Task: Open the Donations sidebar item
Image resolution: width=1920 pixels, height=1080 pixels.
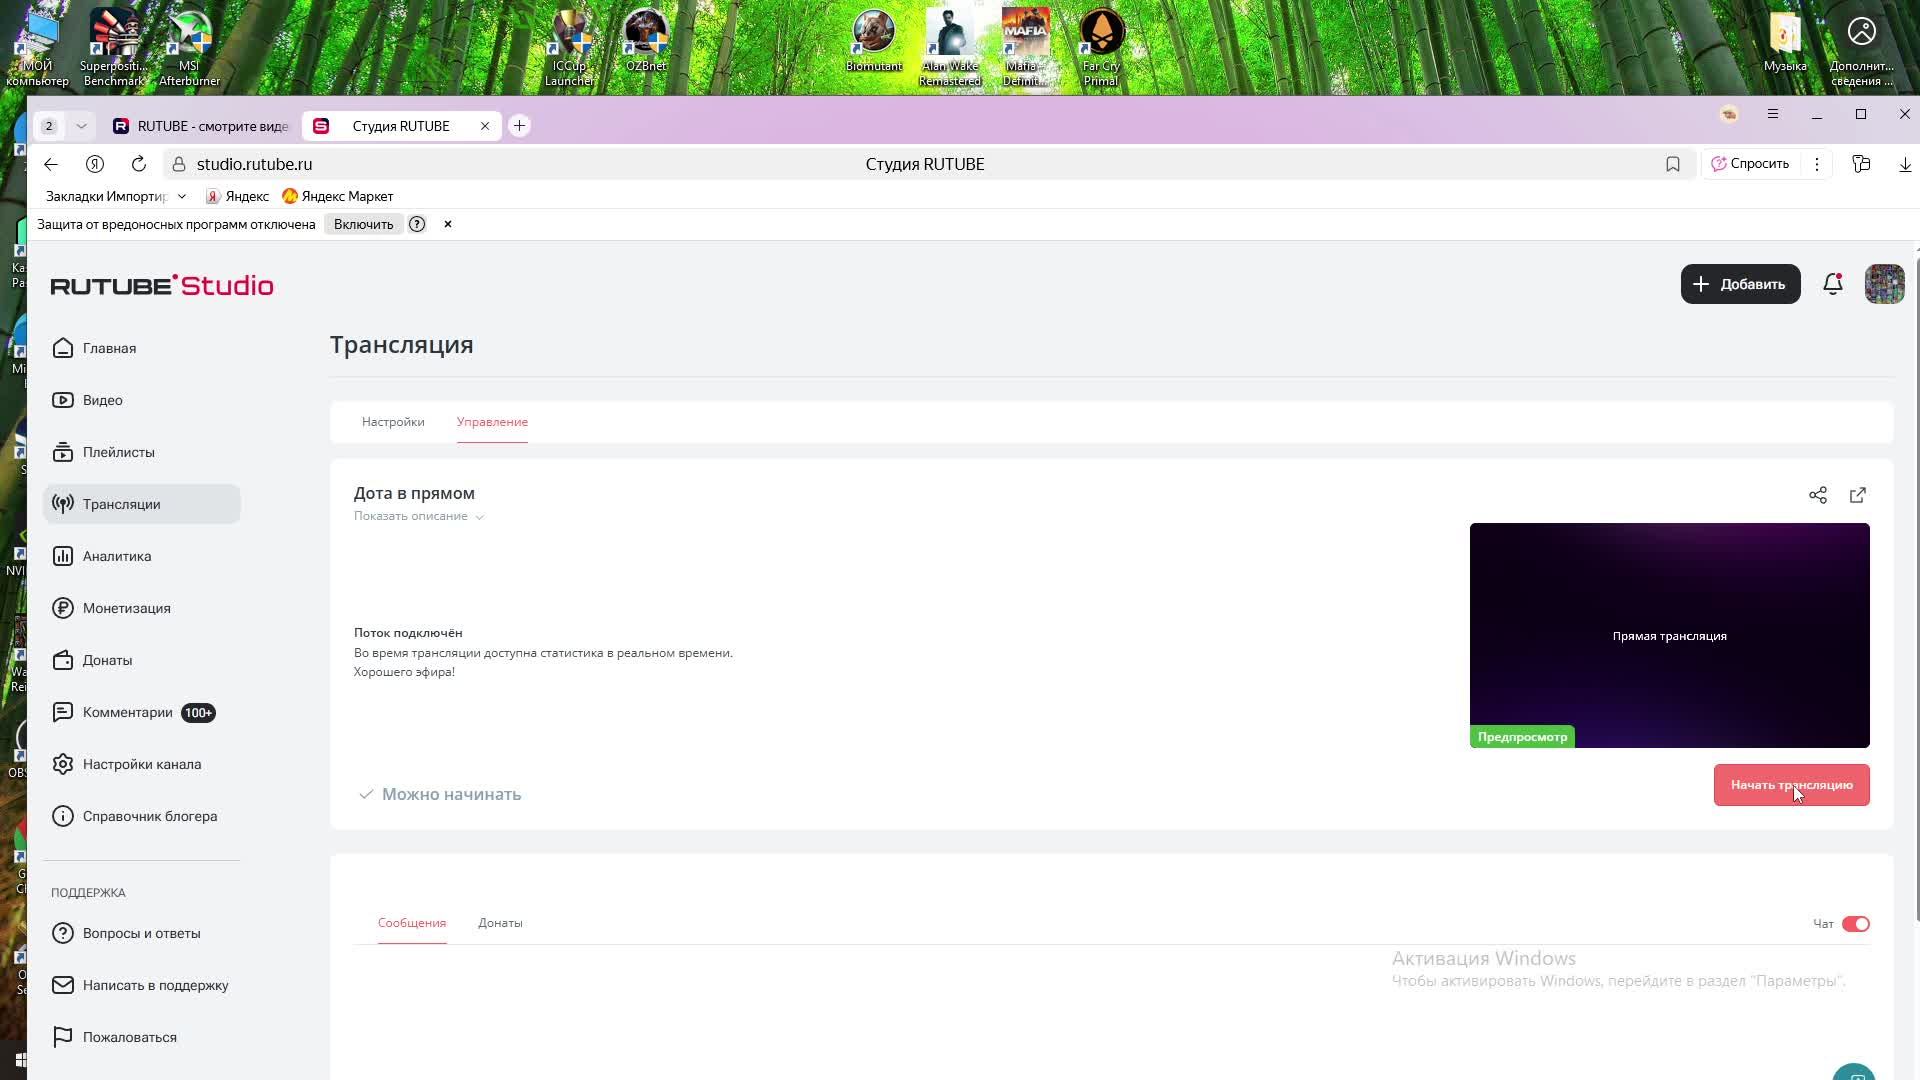Action: click(107, 660)
